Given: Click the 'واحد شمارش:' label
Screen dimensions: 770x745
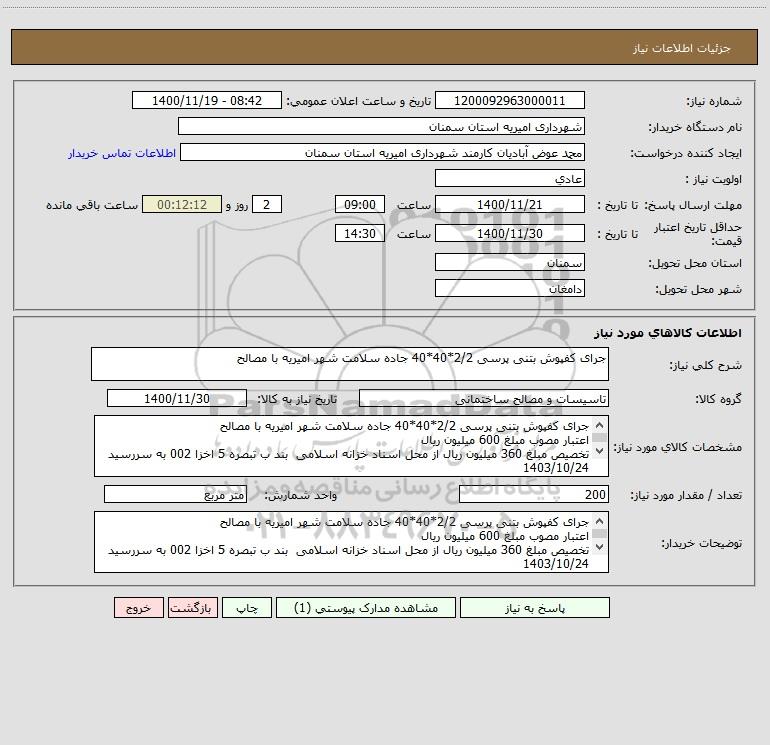Looking at the screenshot, I should [301, 496].
